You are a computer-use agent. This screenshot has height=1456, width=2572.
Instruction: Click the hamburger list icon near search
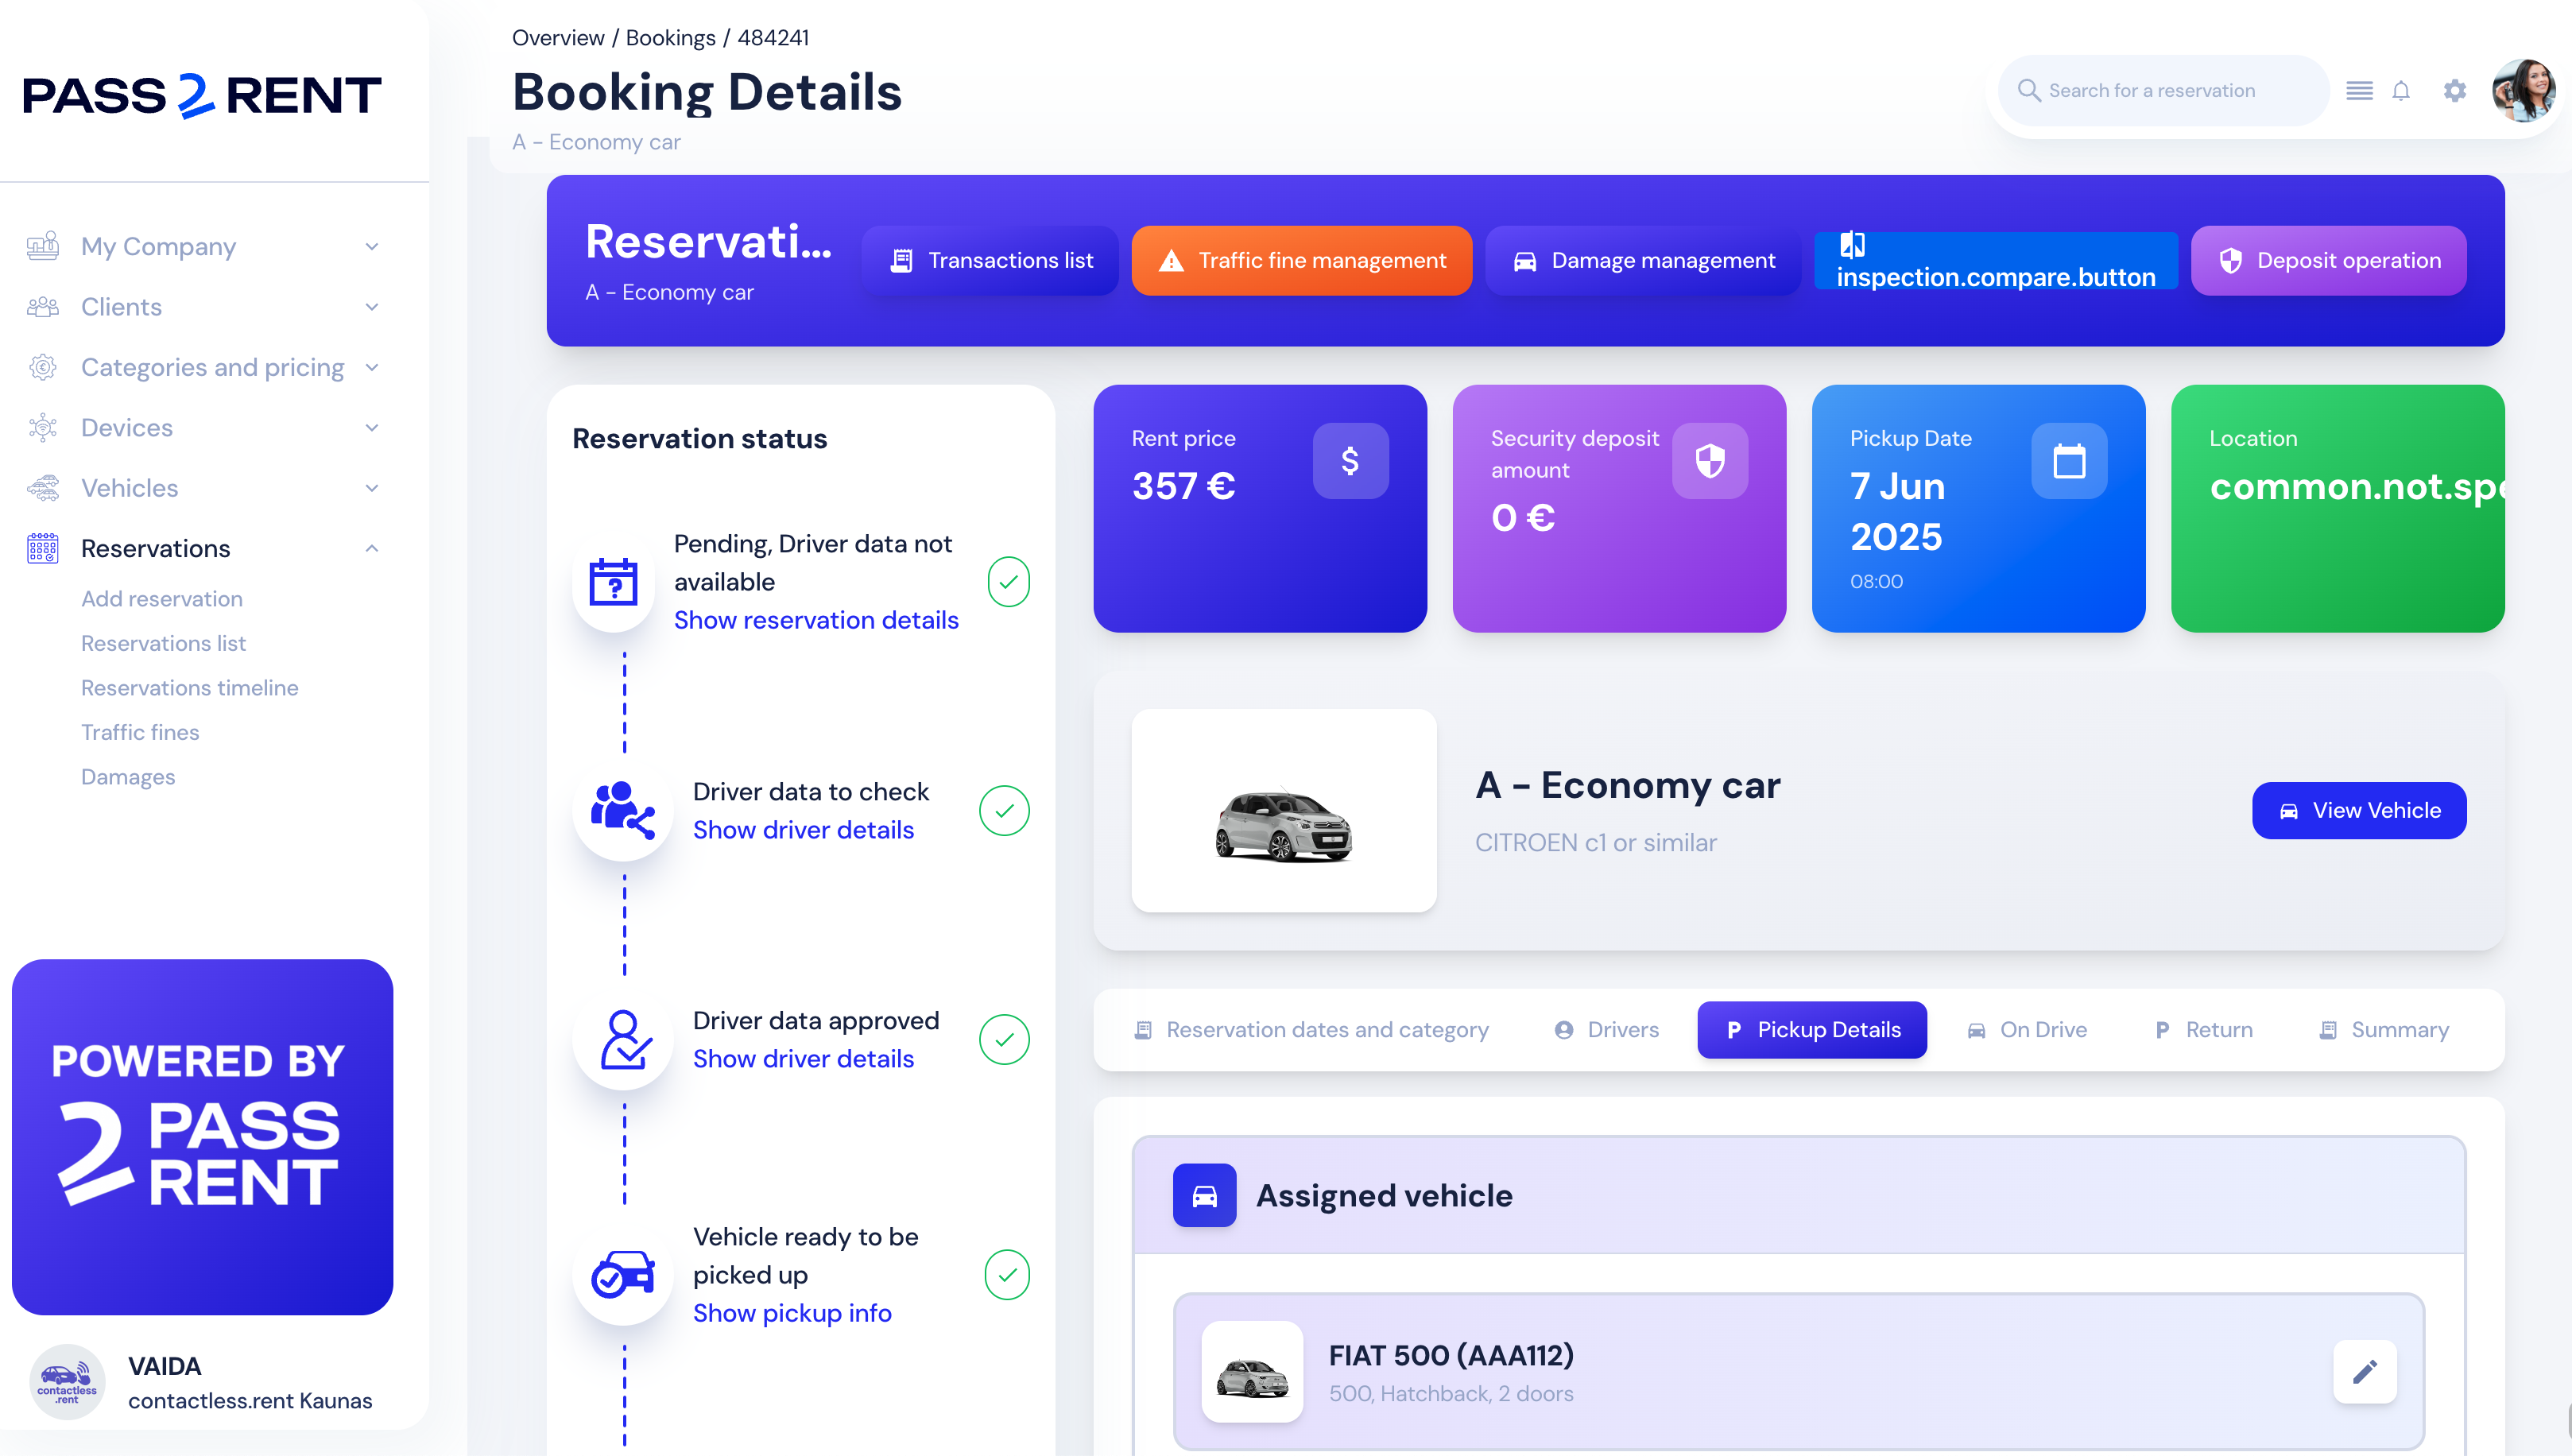tap(2359, 91)
